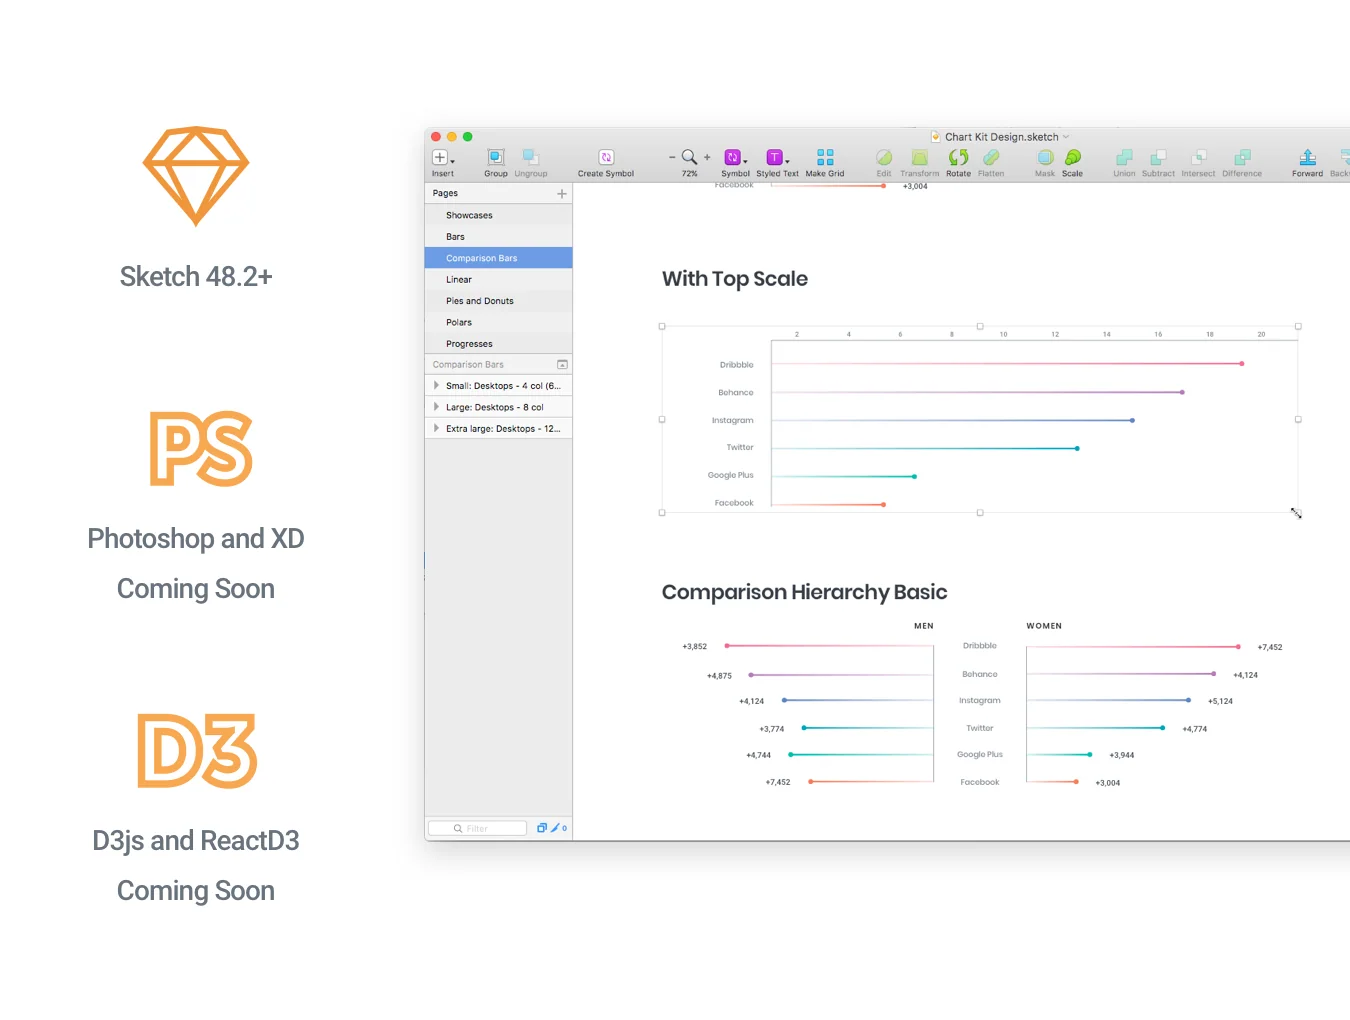Viewport: 1350px width, 1020px height.
Task: Click the layer count icon beside Filter
Action: pos(542,828)
